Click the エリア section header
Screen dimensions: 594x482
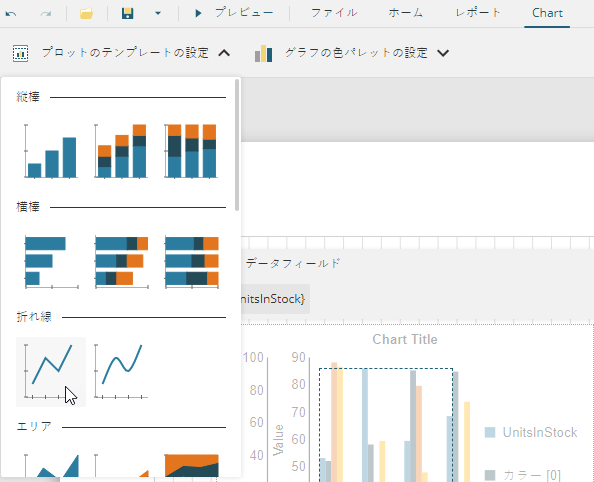[34, 427]
